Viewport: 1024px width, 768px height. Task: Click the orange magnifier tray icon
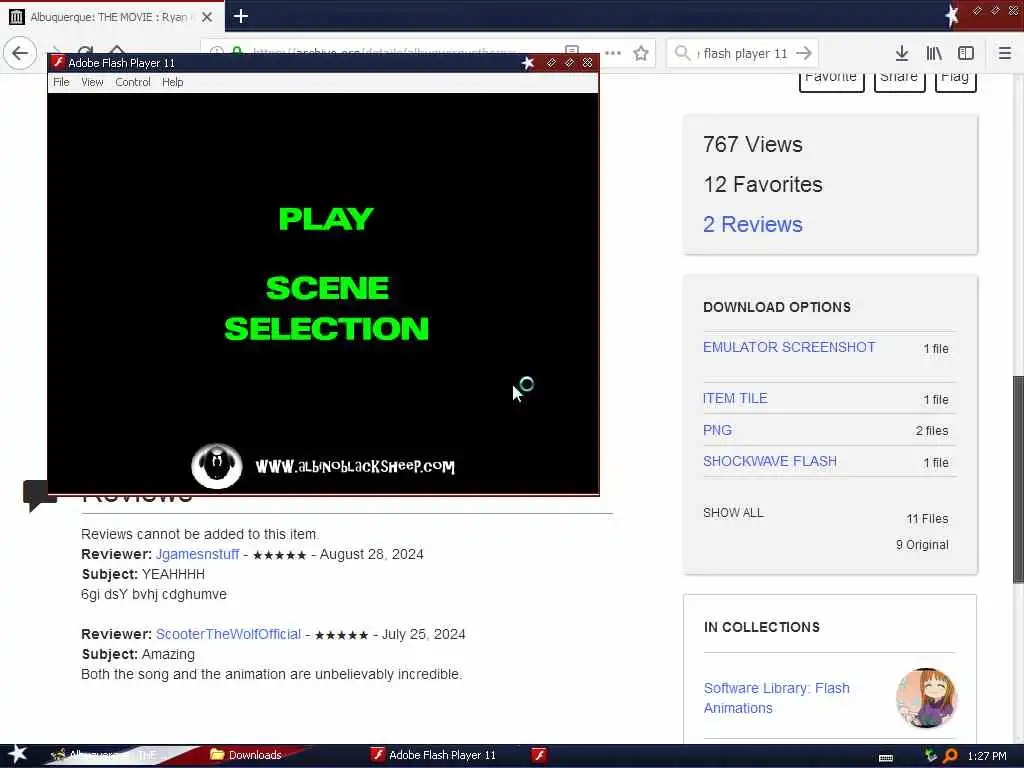951,756
